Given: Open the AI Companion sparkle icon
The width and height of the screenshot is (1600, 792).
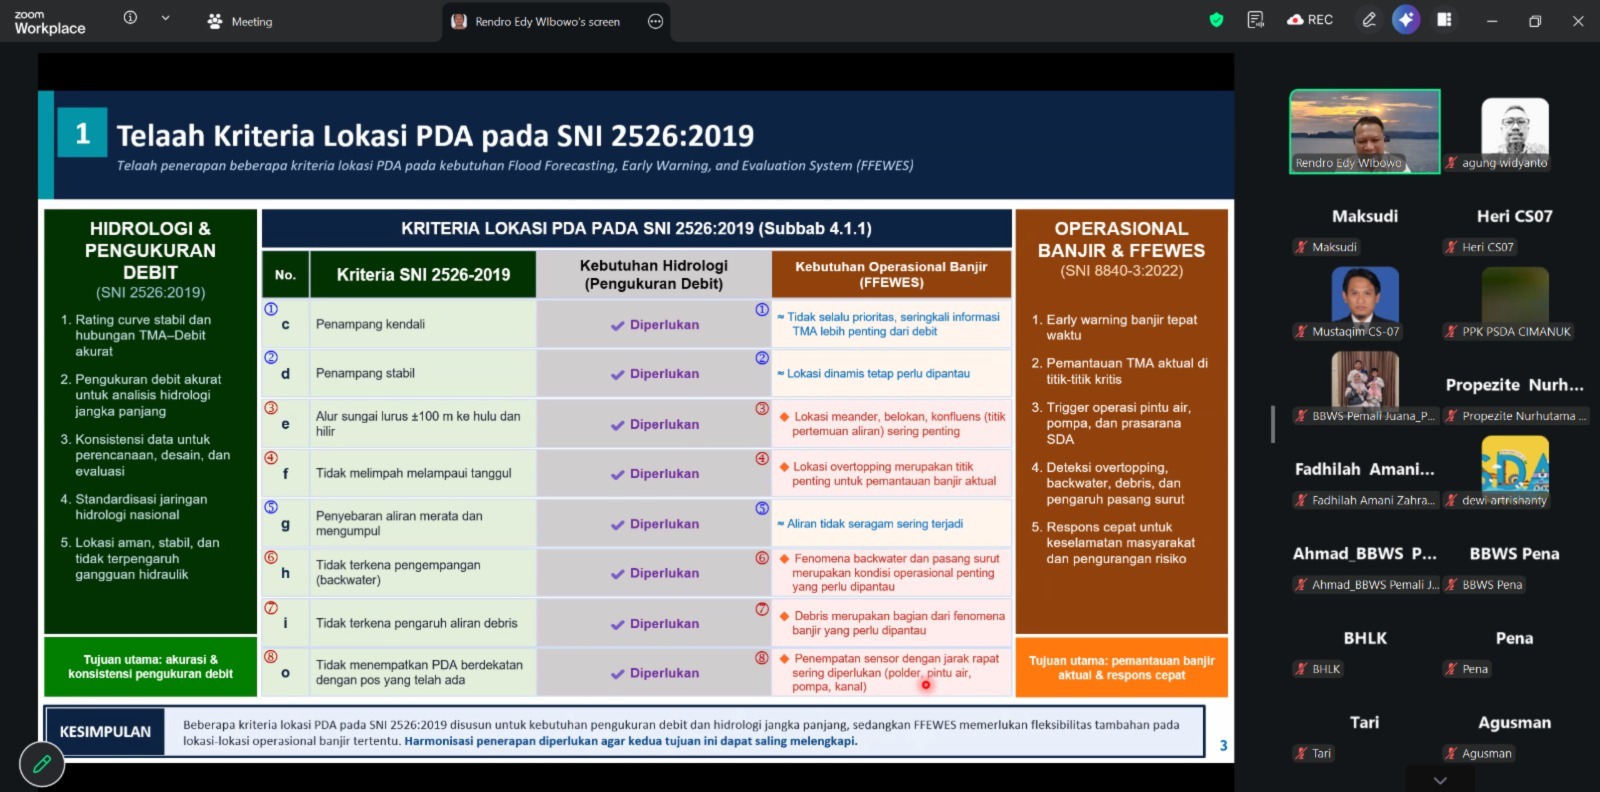Looking at the screenshot, I should (1406, 20).
